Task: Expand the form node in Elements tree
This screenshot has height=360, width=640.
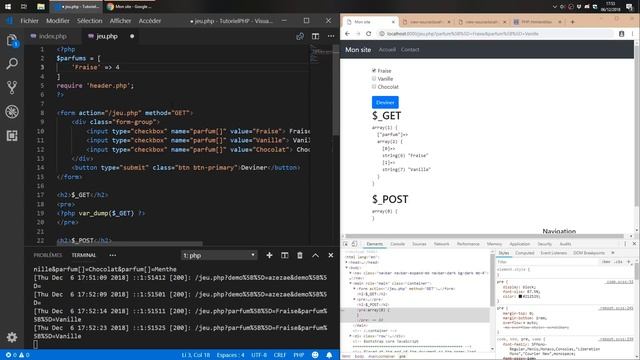Action: 354,289
